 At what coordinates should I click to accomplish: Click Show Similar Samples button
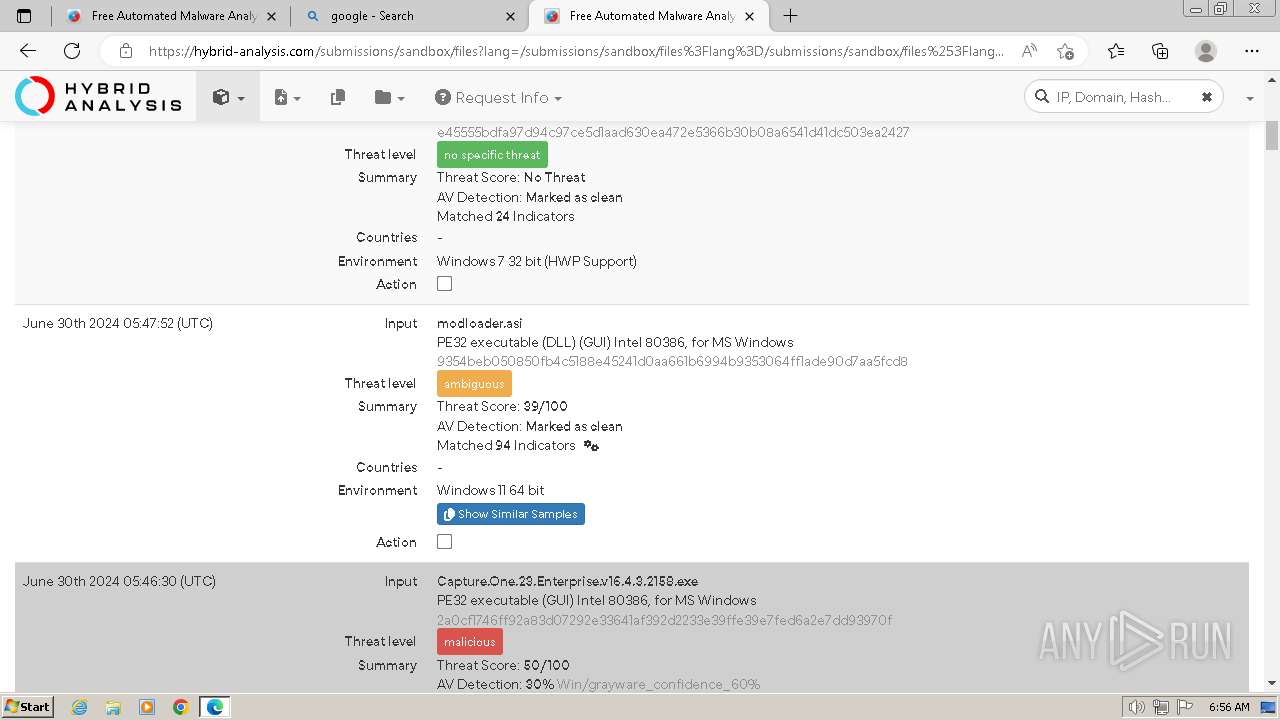coord(511,514)
